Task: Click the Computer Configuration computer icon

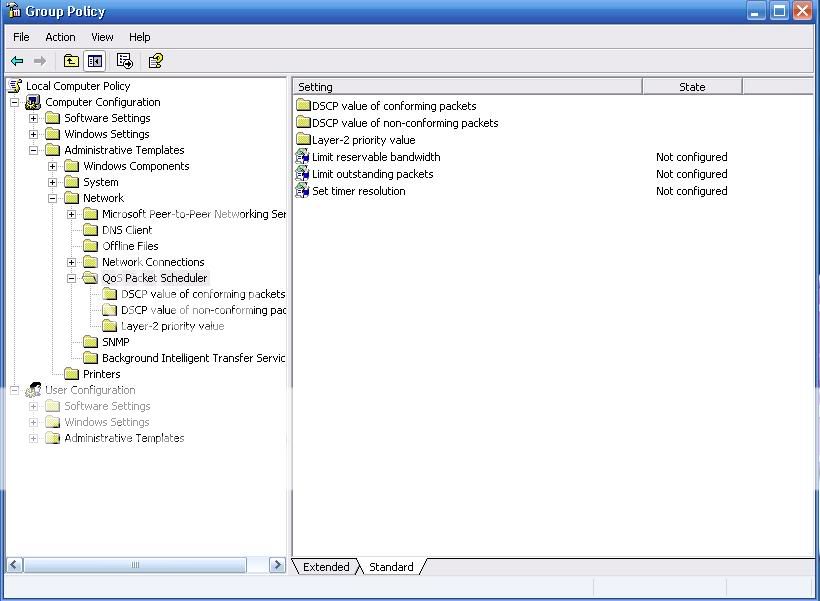Action: (x=33, y=102)
